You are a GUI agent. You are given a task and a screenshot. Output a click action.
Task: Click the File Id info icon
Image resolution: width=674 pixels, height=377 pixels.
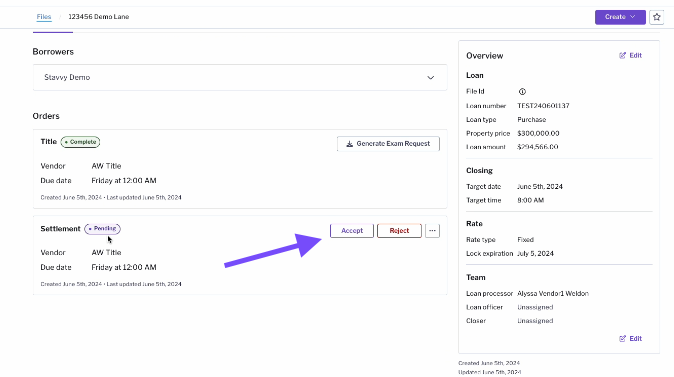point(522,92)
